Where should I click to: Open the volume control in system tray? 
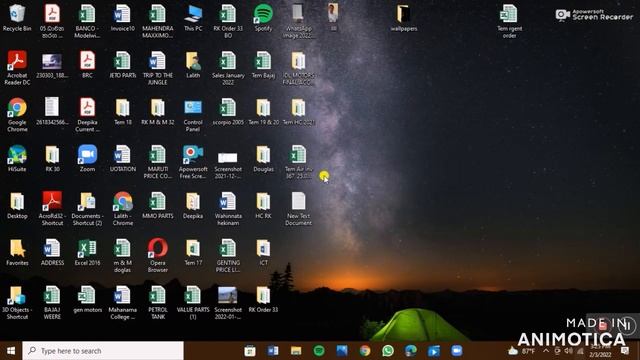[x=569, y=351]
